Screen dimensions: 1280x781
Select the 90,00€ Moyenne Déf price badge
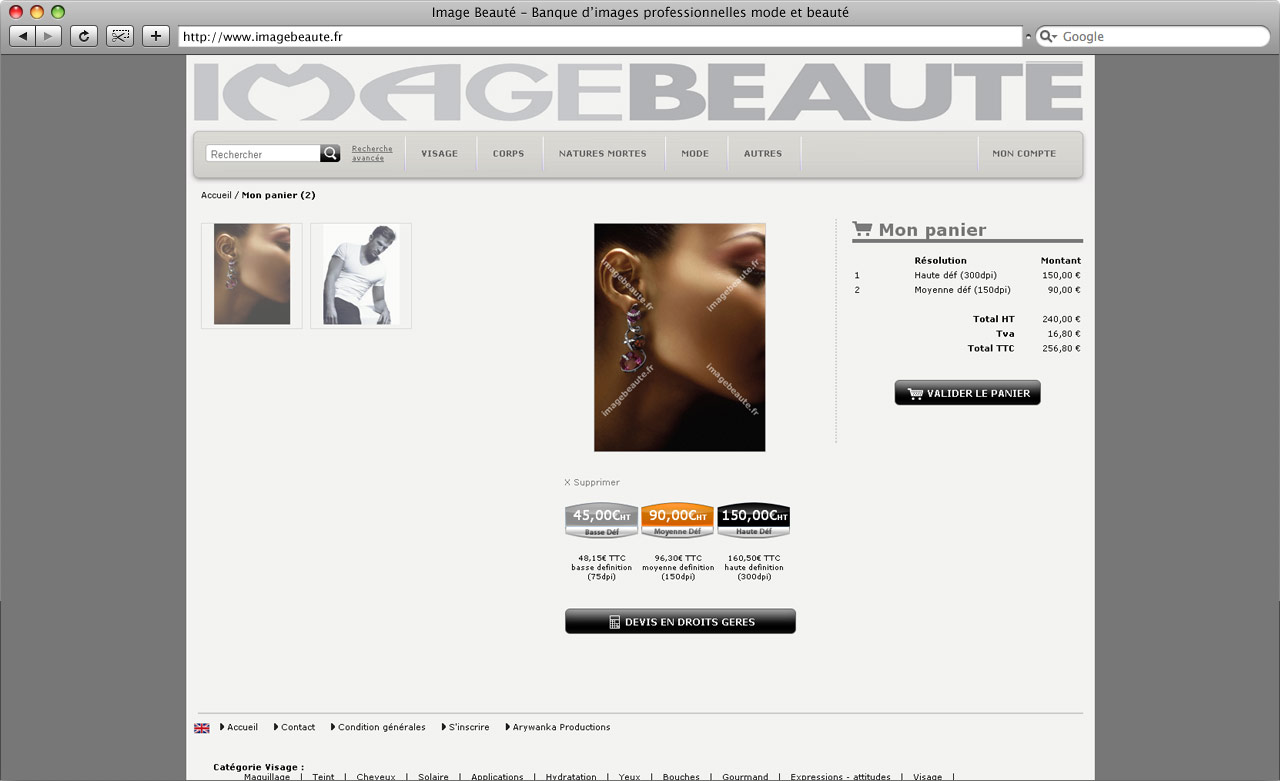678,521
